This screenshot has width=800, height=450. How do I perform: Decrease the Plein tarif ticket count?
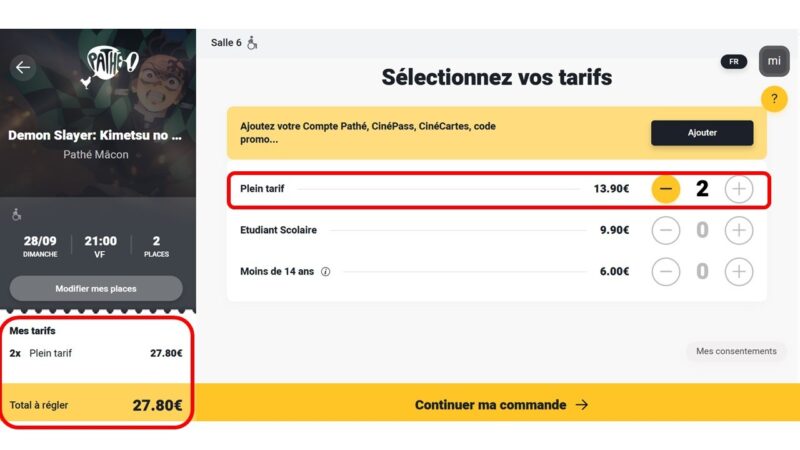666,189
